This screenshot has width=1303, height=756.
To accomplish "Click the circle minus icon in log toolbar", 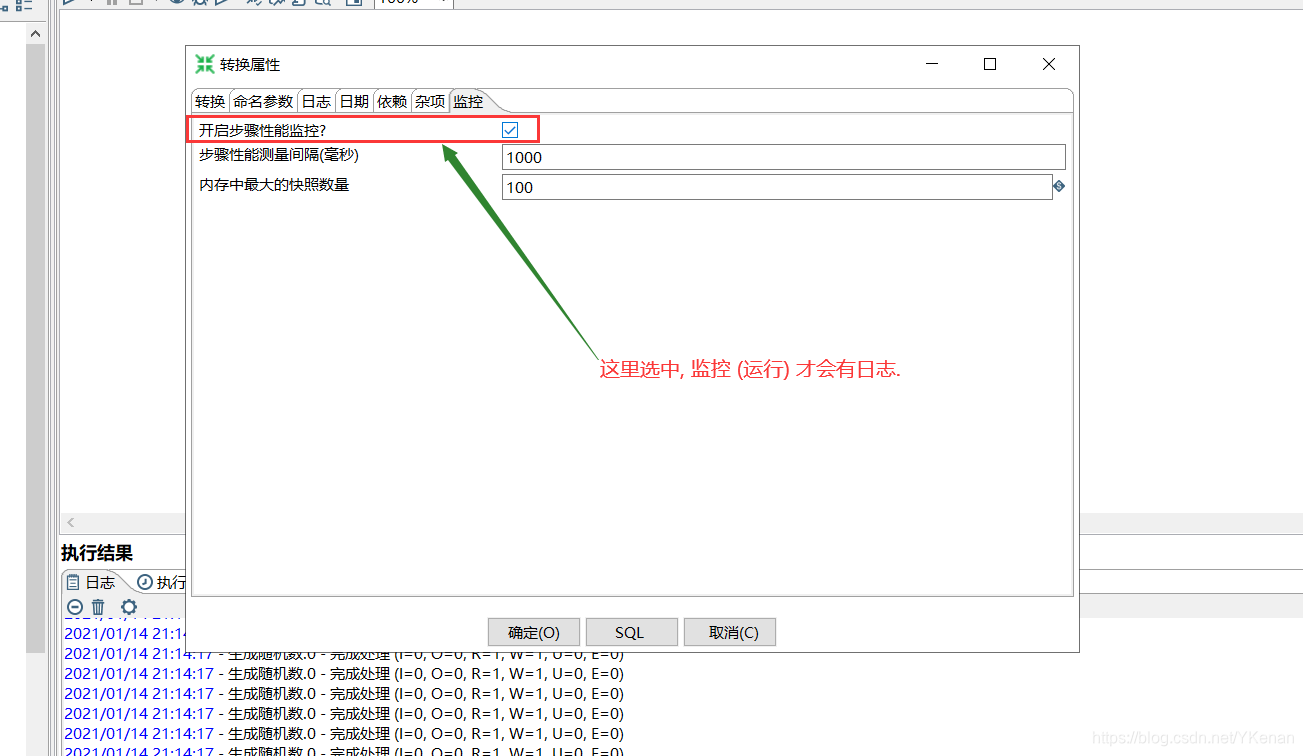I will 75,607.
